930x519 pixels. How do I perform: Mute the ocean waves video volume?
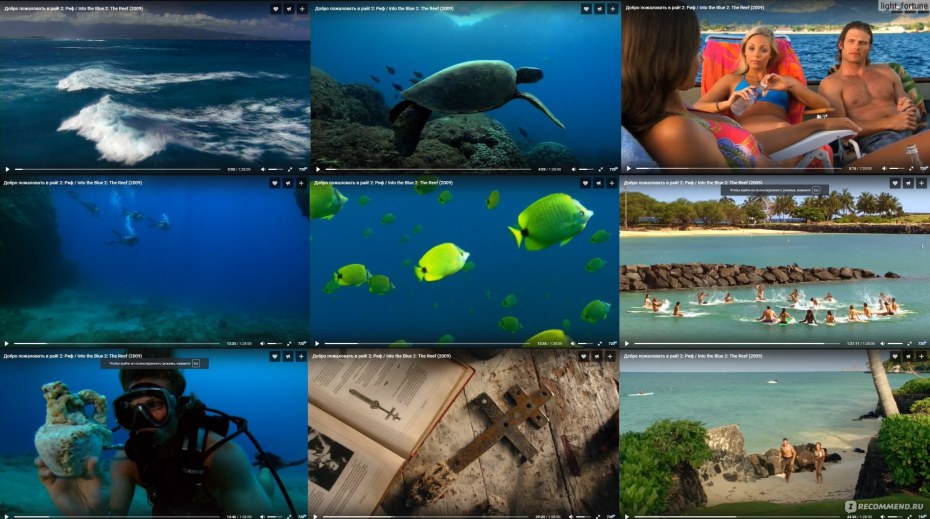(264, 170)
